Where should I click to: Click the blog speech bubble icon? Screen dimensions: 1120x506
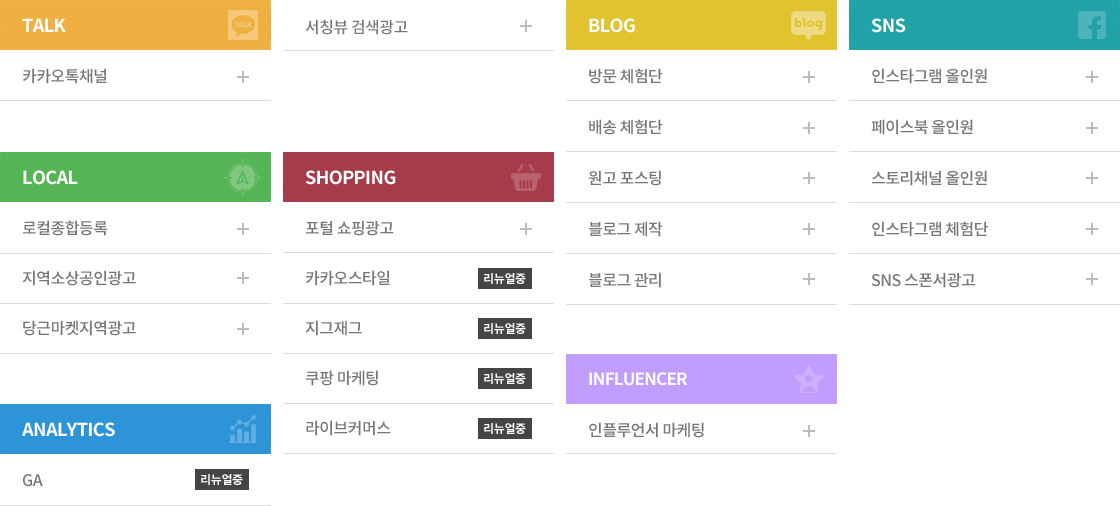point(809,25)
